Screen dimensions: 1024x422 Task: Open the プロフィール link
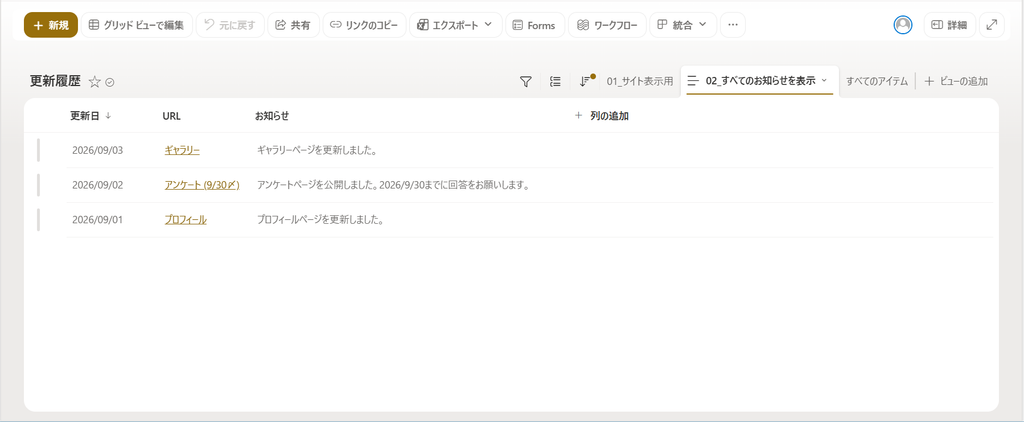click(x=185, y=219)
